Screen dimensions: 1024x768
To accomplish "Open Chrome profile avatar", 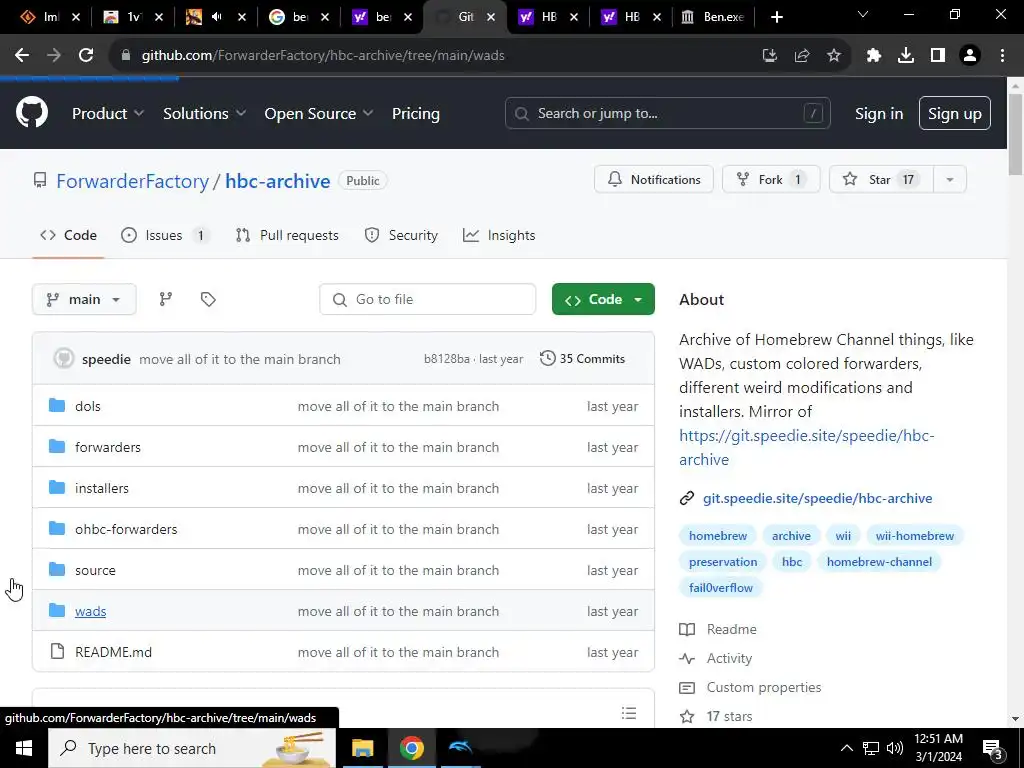I will coord(970,56).
